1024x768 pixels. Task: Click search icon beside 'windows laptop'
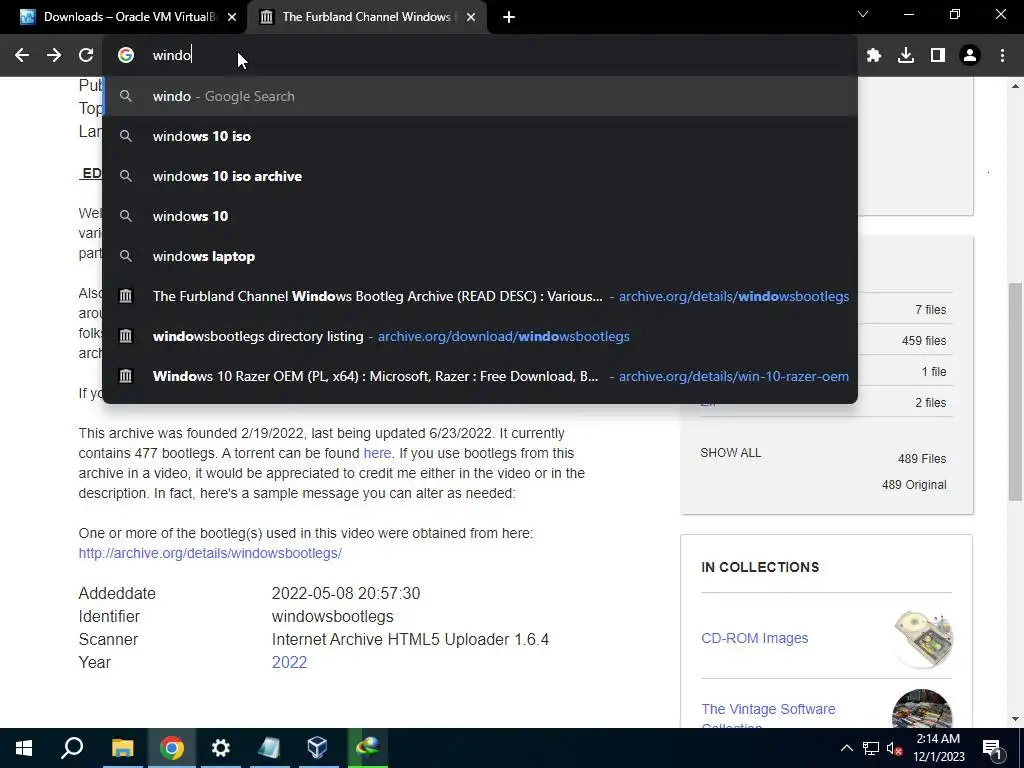coord(125,256)
